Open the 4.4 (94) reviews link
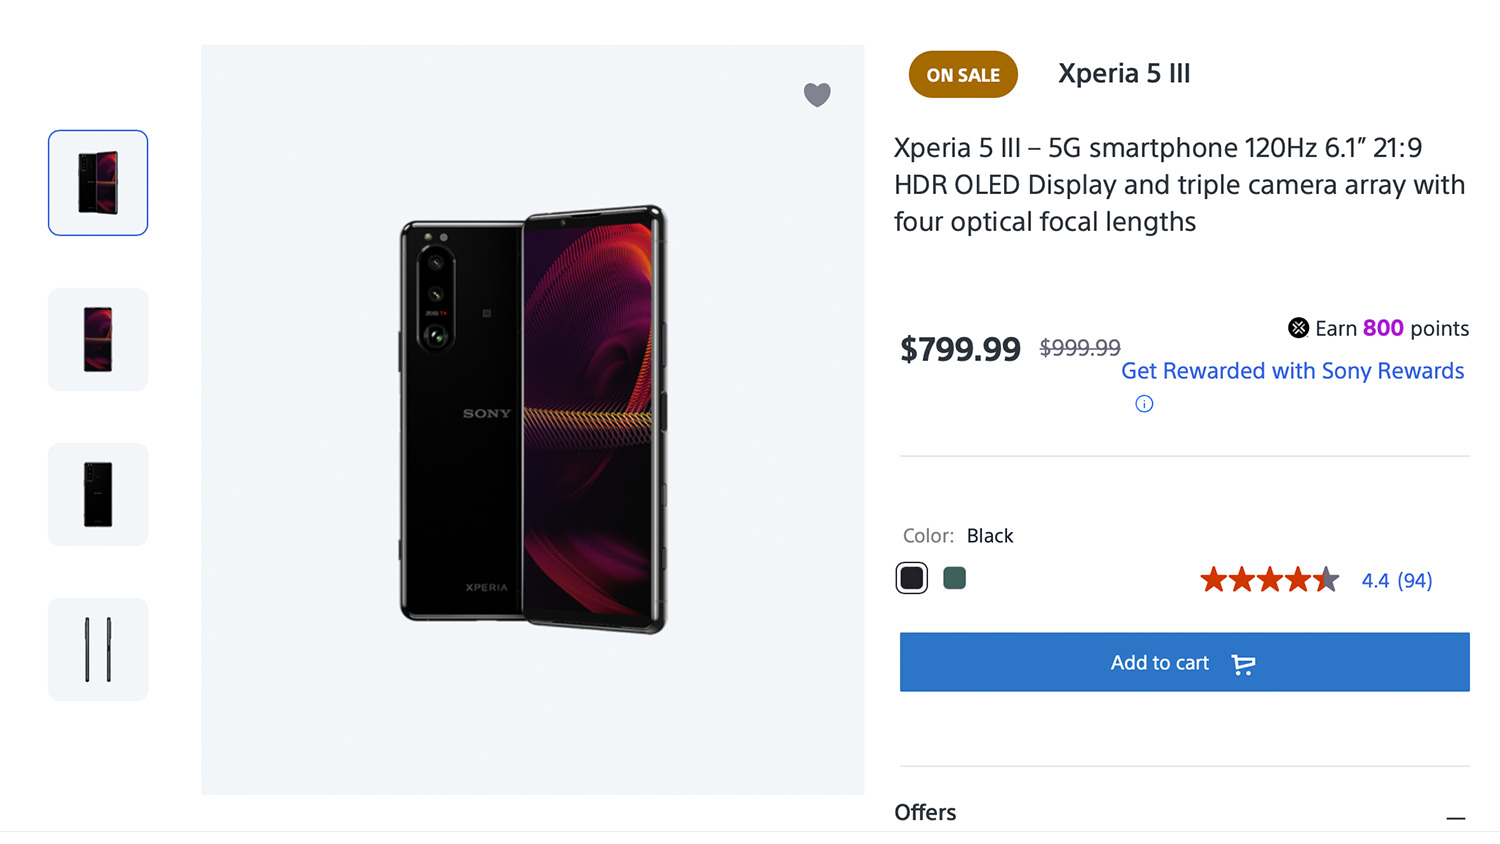 (1396, 580)
